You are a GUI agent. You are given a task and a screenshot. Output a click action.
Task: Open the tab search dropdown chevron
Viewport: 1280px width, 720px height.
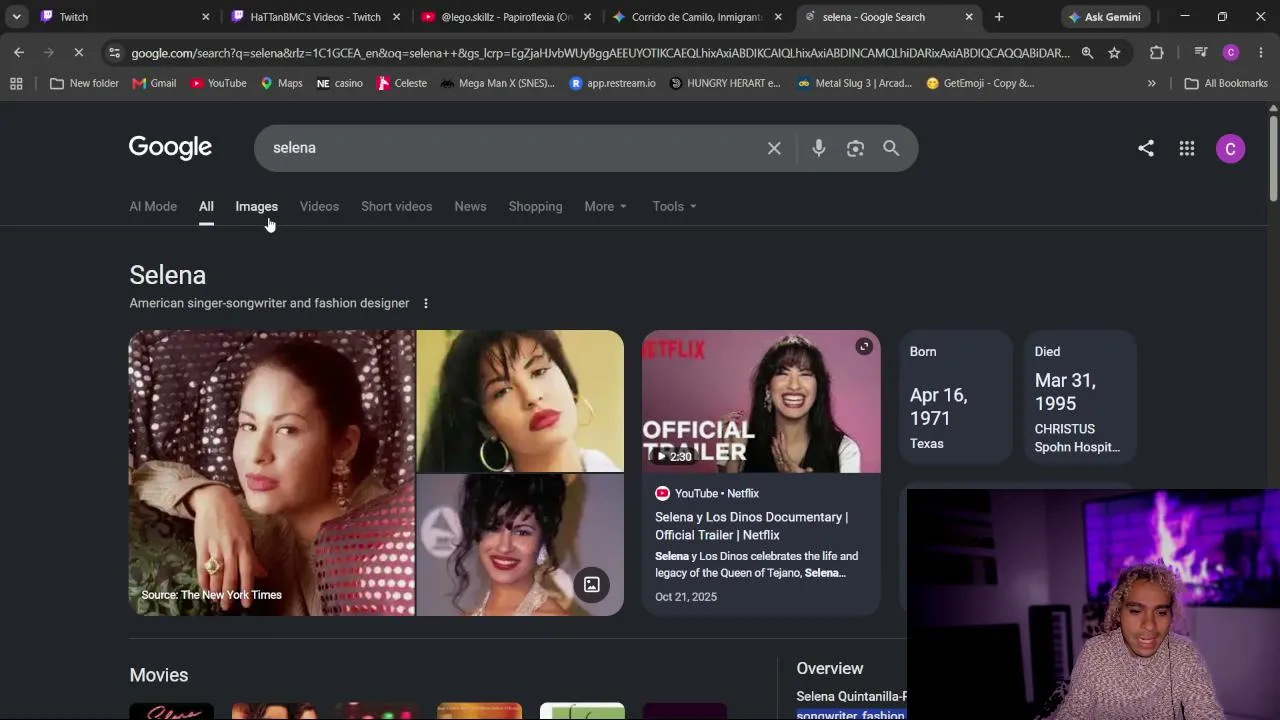(17, 17)
